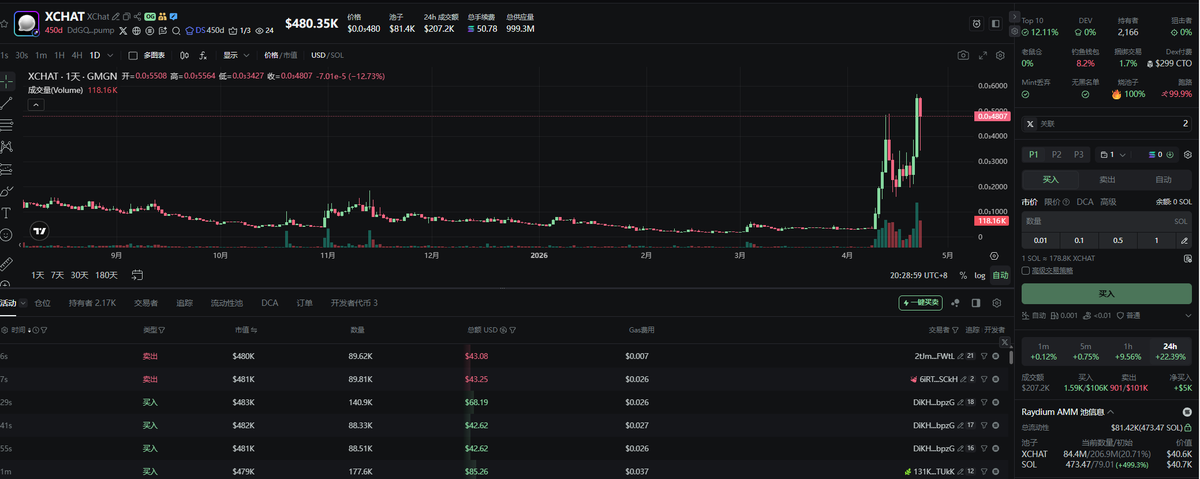Take a chart screenshot with the camera icon
The image size is (1200, 479).
(962, 55)
